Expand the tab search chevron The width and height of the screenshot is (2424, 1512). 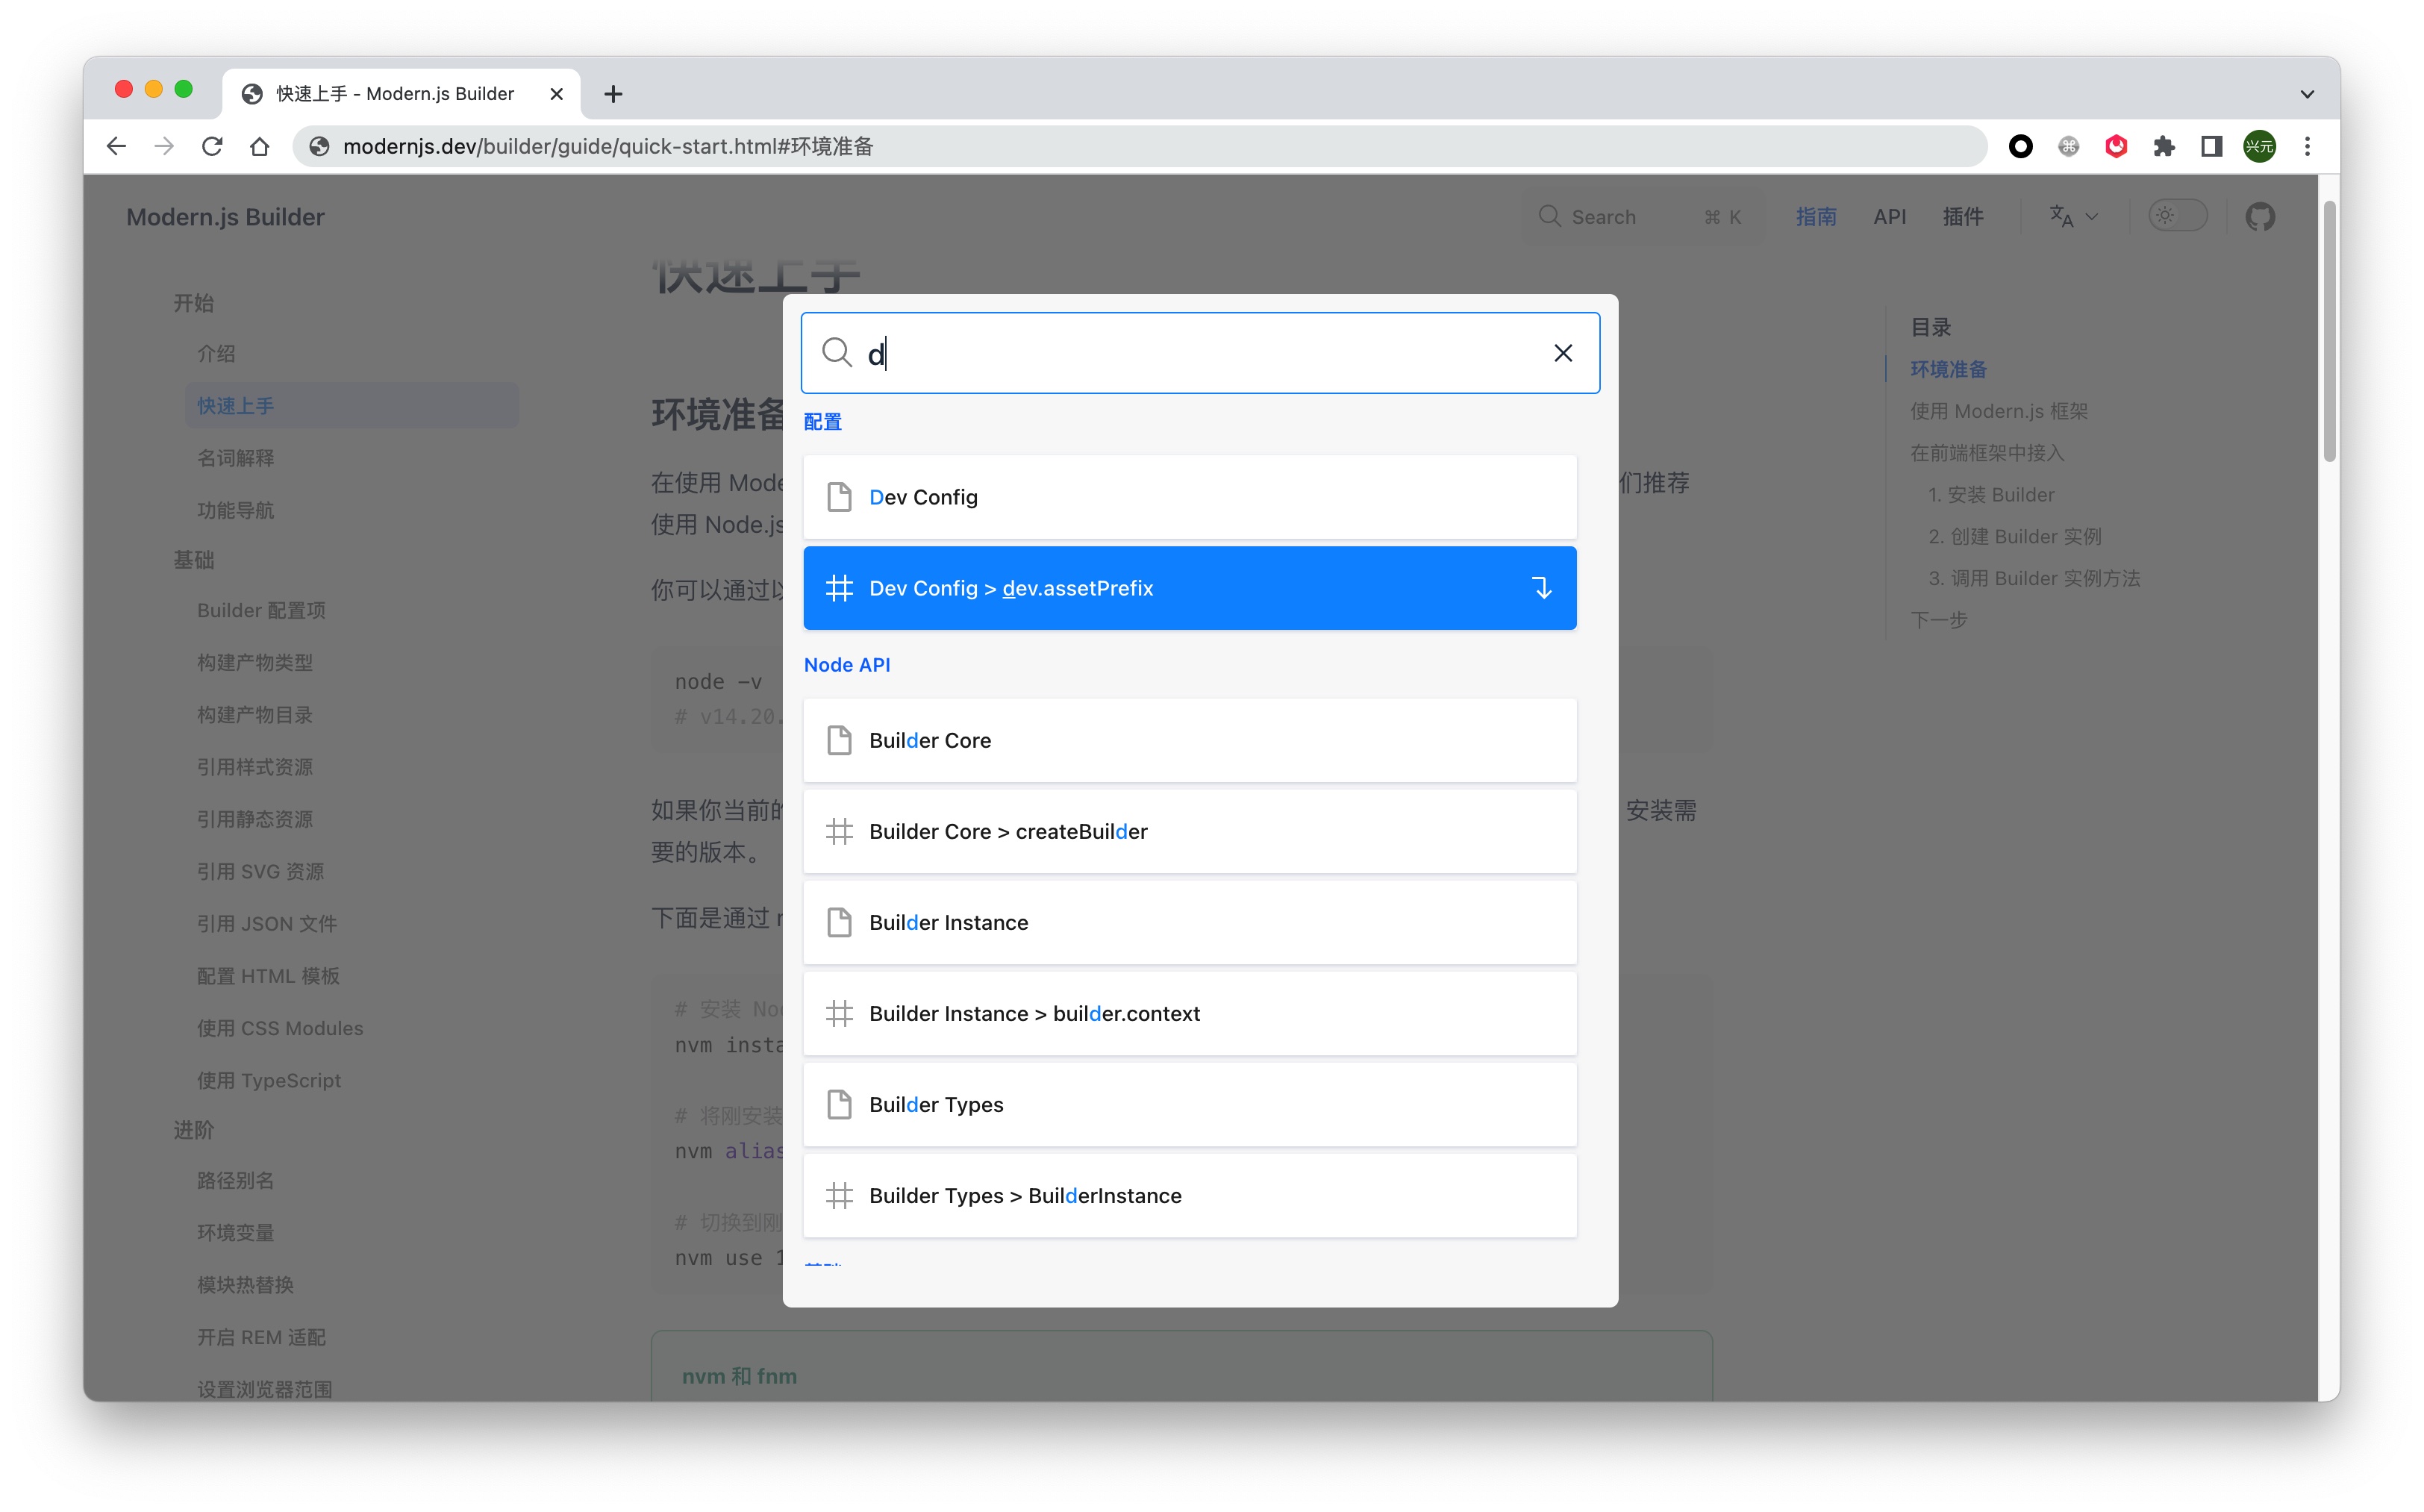pyautogui.click(x=2307, y=94)
